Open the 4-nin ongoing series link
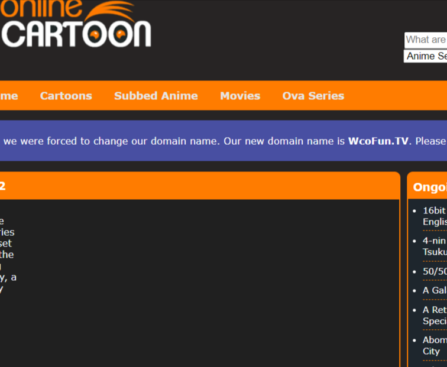The width and height of the screenshot is (447, 367). pos(435,246)
